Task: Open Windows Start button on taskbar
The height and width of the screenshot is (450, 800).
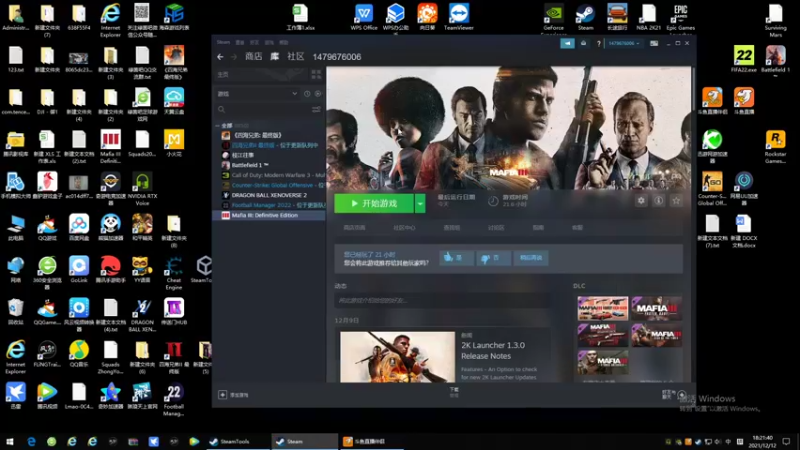Action: [10, 441]
